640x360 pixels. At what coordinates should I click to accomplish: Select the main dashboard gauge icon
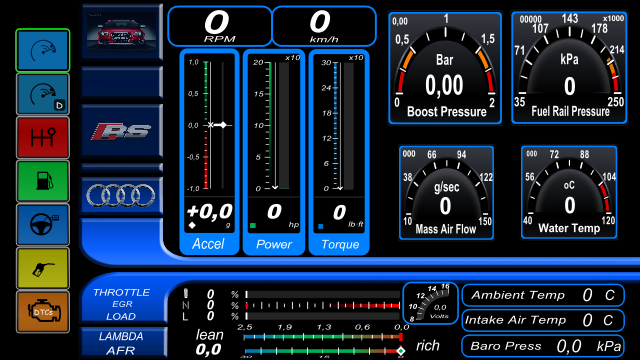click(x=43, y=51)
